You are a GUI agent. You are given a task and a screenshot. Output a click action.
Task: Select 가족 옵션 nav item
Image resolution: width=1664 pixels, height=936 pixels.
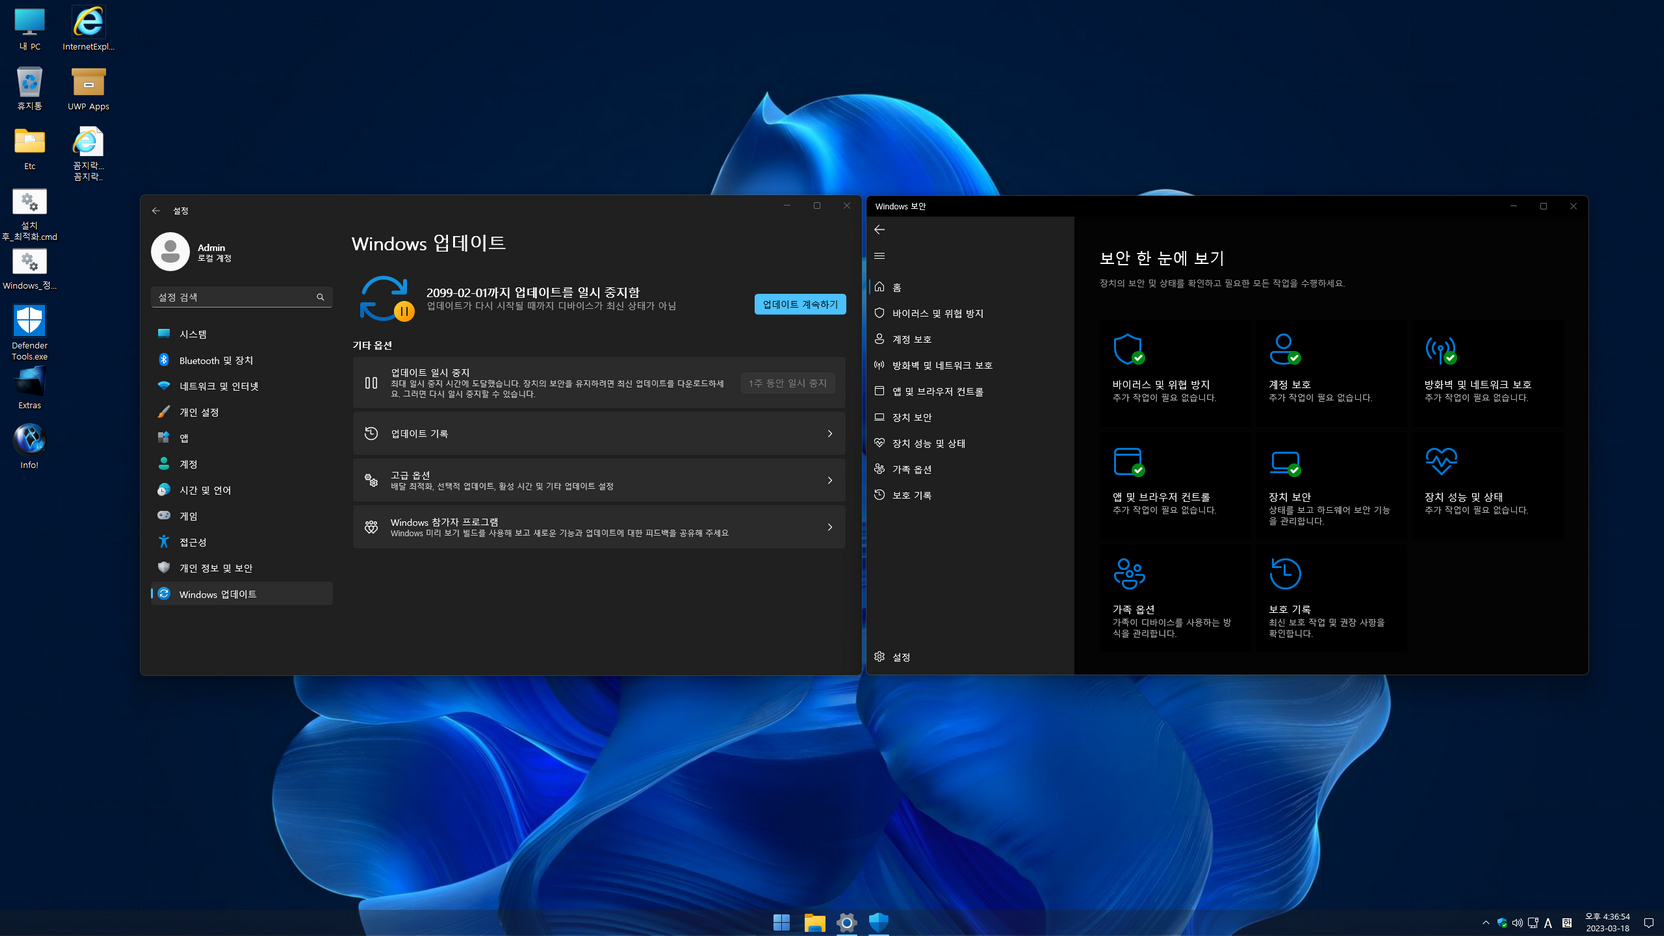pyautogui.click(x=970, y=469)
